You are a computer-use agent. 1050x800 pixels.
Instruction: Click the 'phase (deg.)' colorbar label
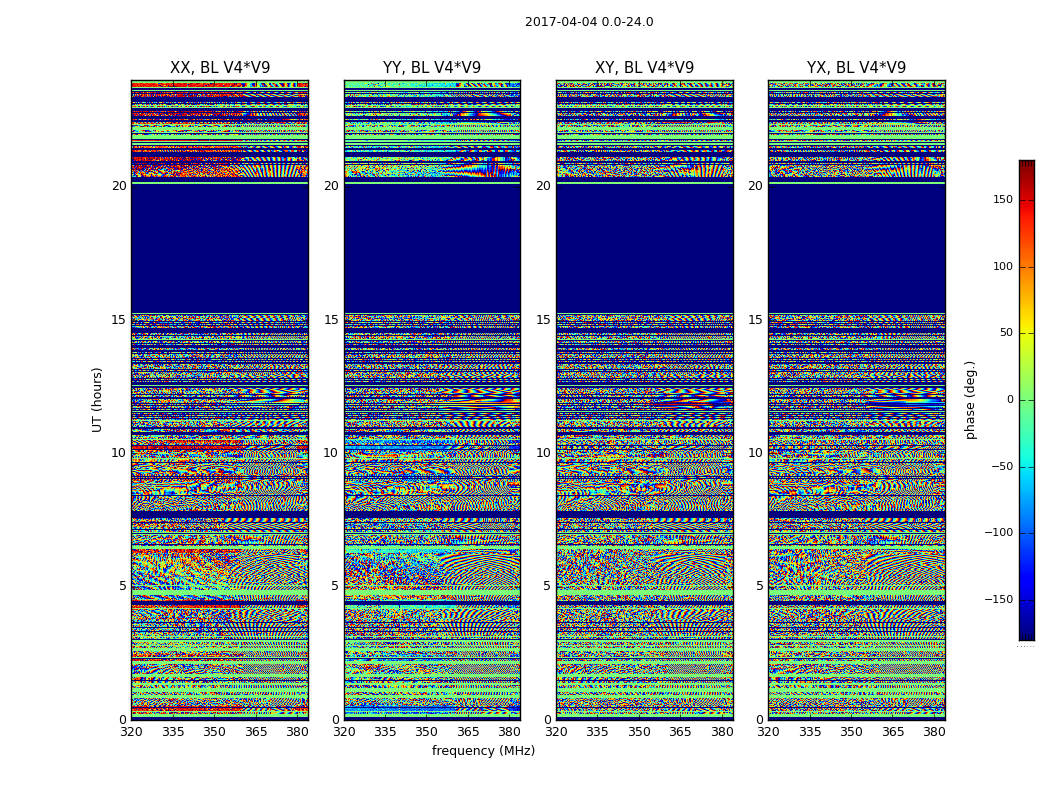(x=970, y=400)
